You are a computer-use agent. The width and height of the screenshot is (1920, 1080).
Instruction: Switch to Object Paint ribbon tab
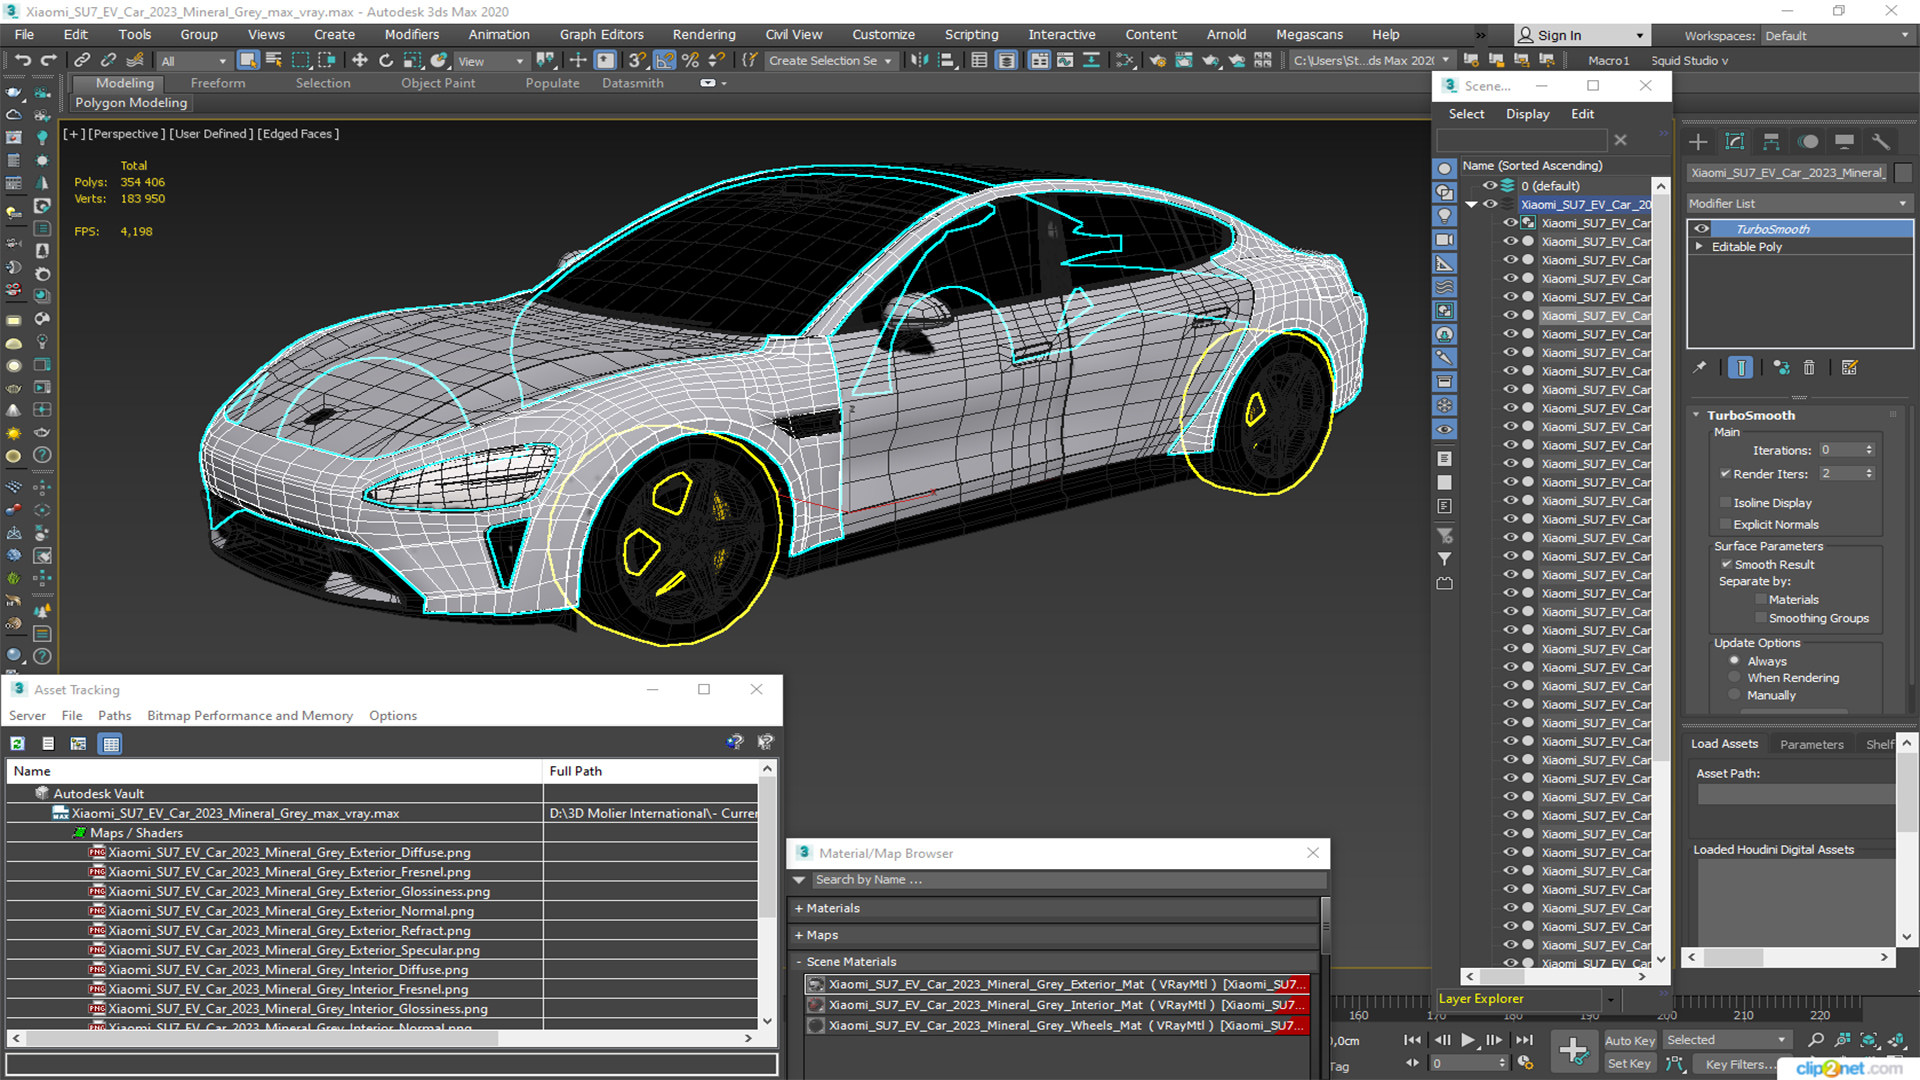pyautogui.click(x=438, y=83)
